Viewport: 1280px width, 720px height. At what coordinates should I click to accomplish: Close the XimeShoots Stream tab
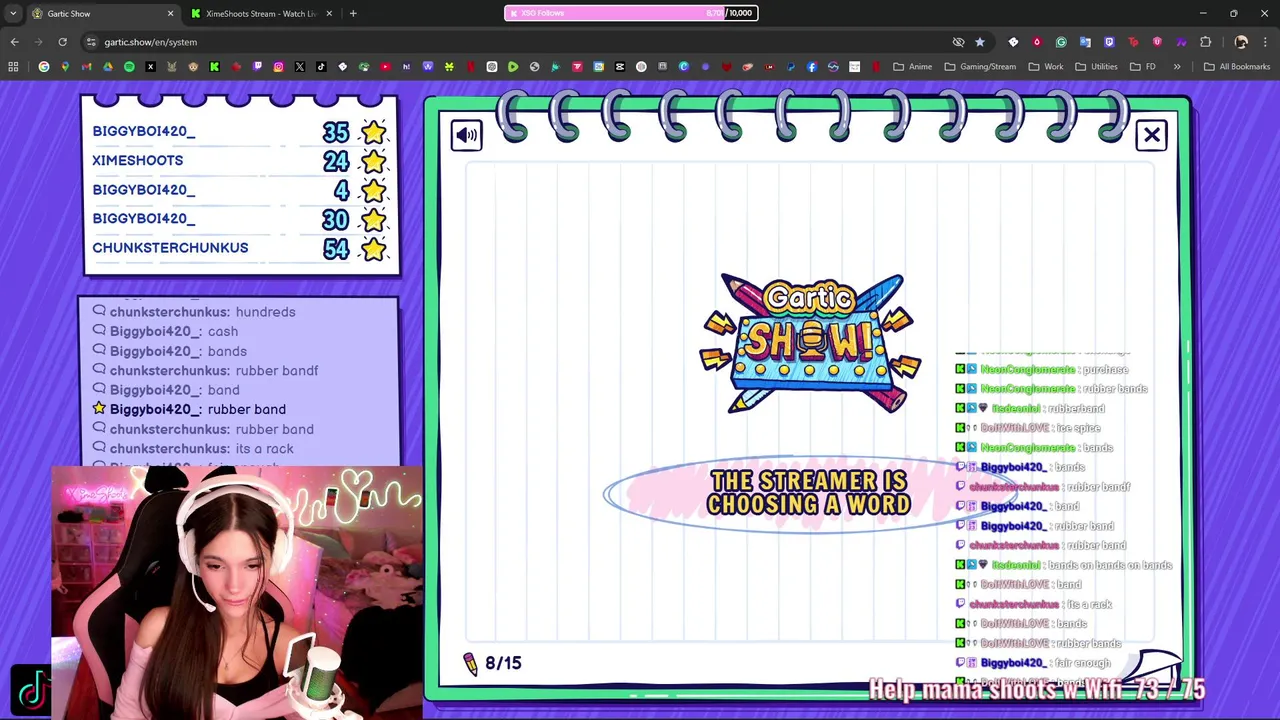pos(328,14)
